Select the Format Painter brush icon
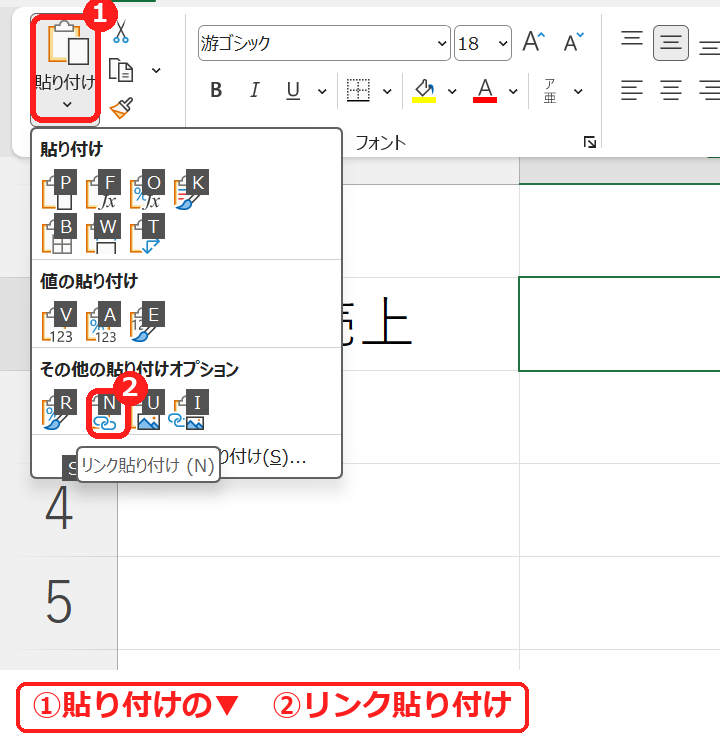The image size is (720, 740). coord(121,108)
